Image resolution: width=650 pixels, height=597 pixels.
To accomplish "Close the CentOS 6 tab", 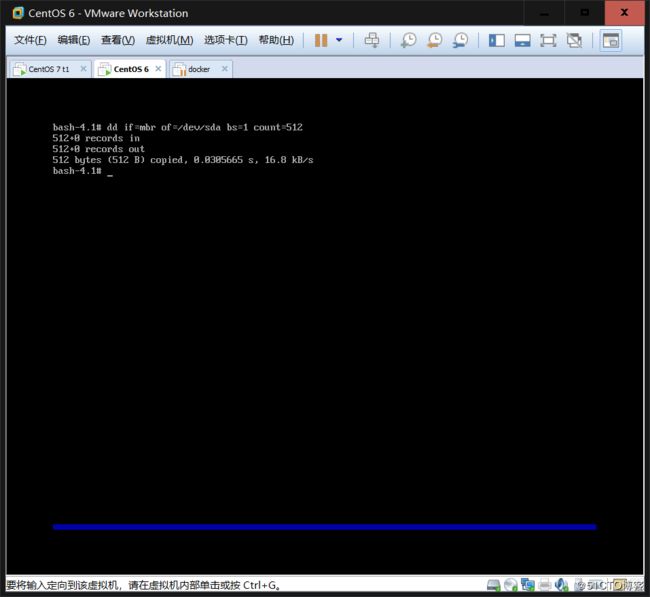I will 158,69.
